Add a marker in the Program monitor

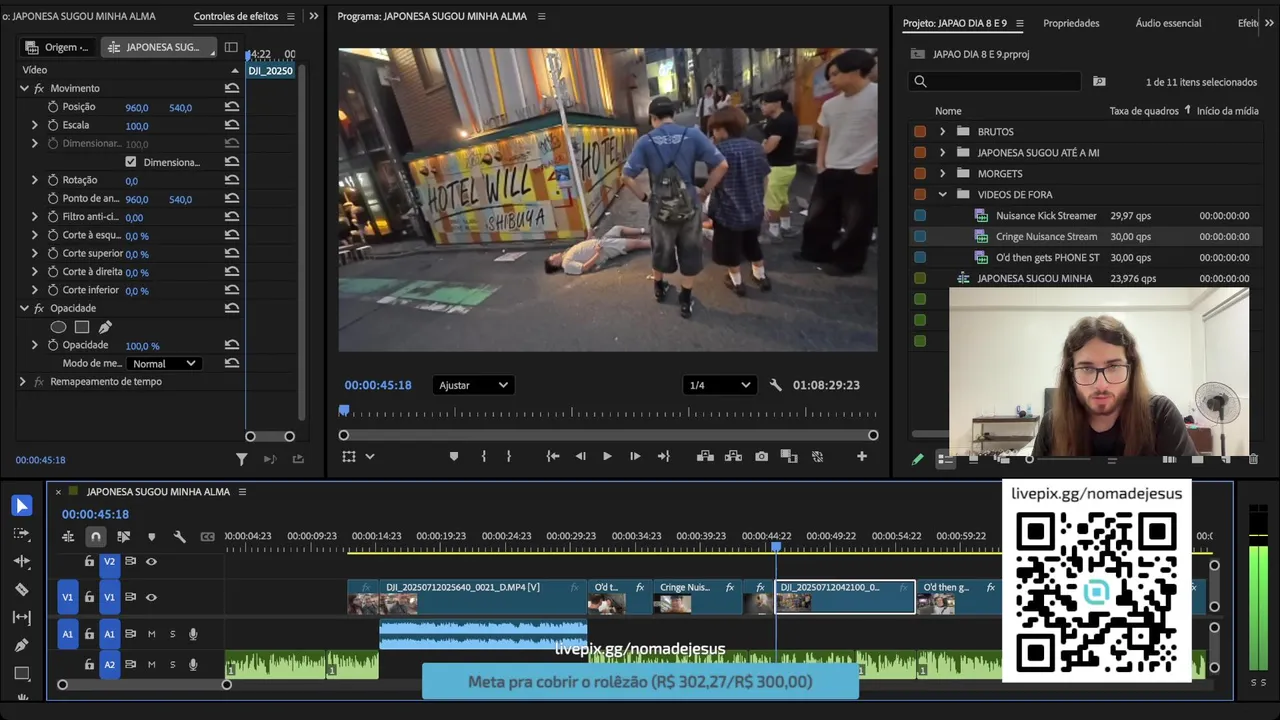(x=453, y=457)
